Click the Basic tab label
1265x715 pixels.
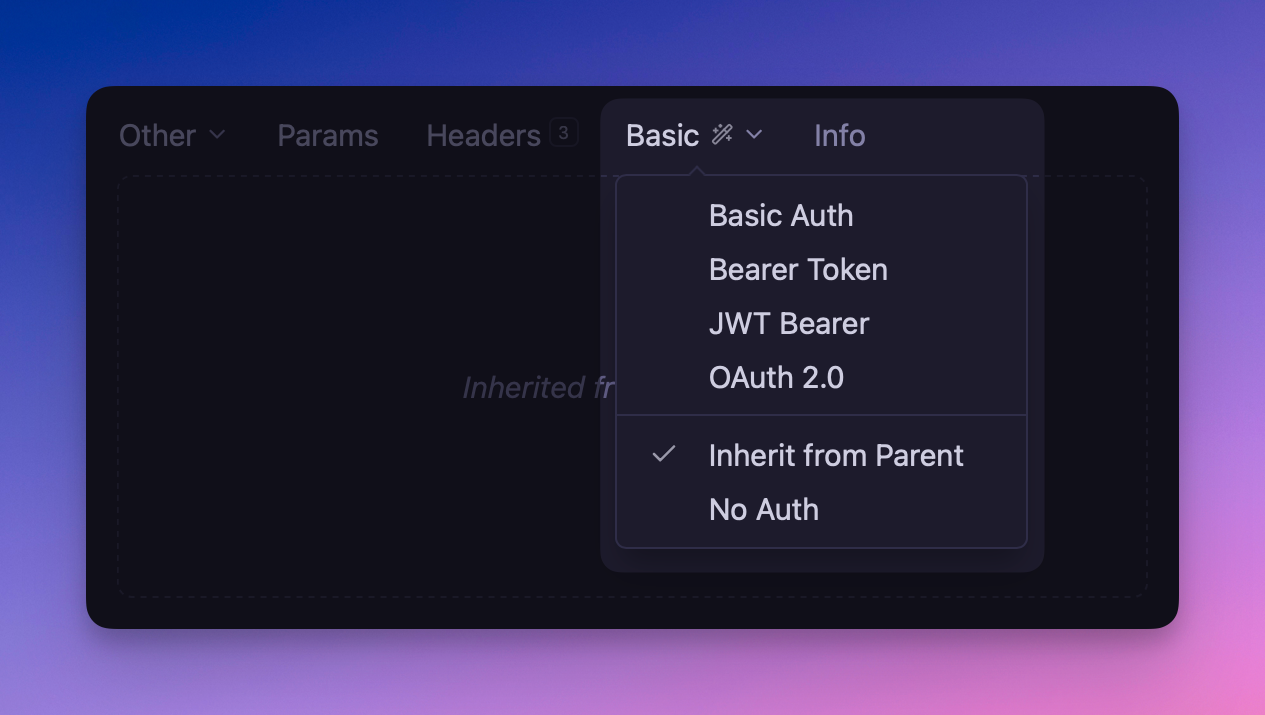coord(662,135)
